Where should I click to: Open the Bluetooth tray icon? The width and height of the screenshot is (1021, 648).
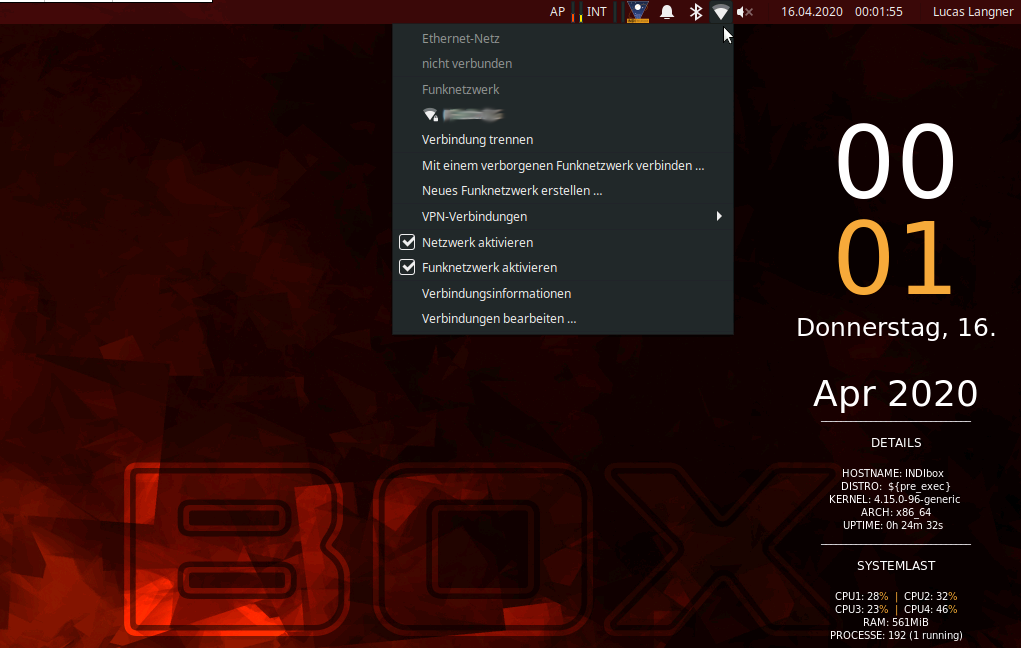[696, 12]
